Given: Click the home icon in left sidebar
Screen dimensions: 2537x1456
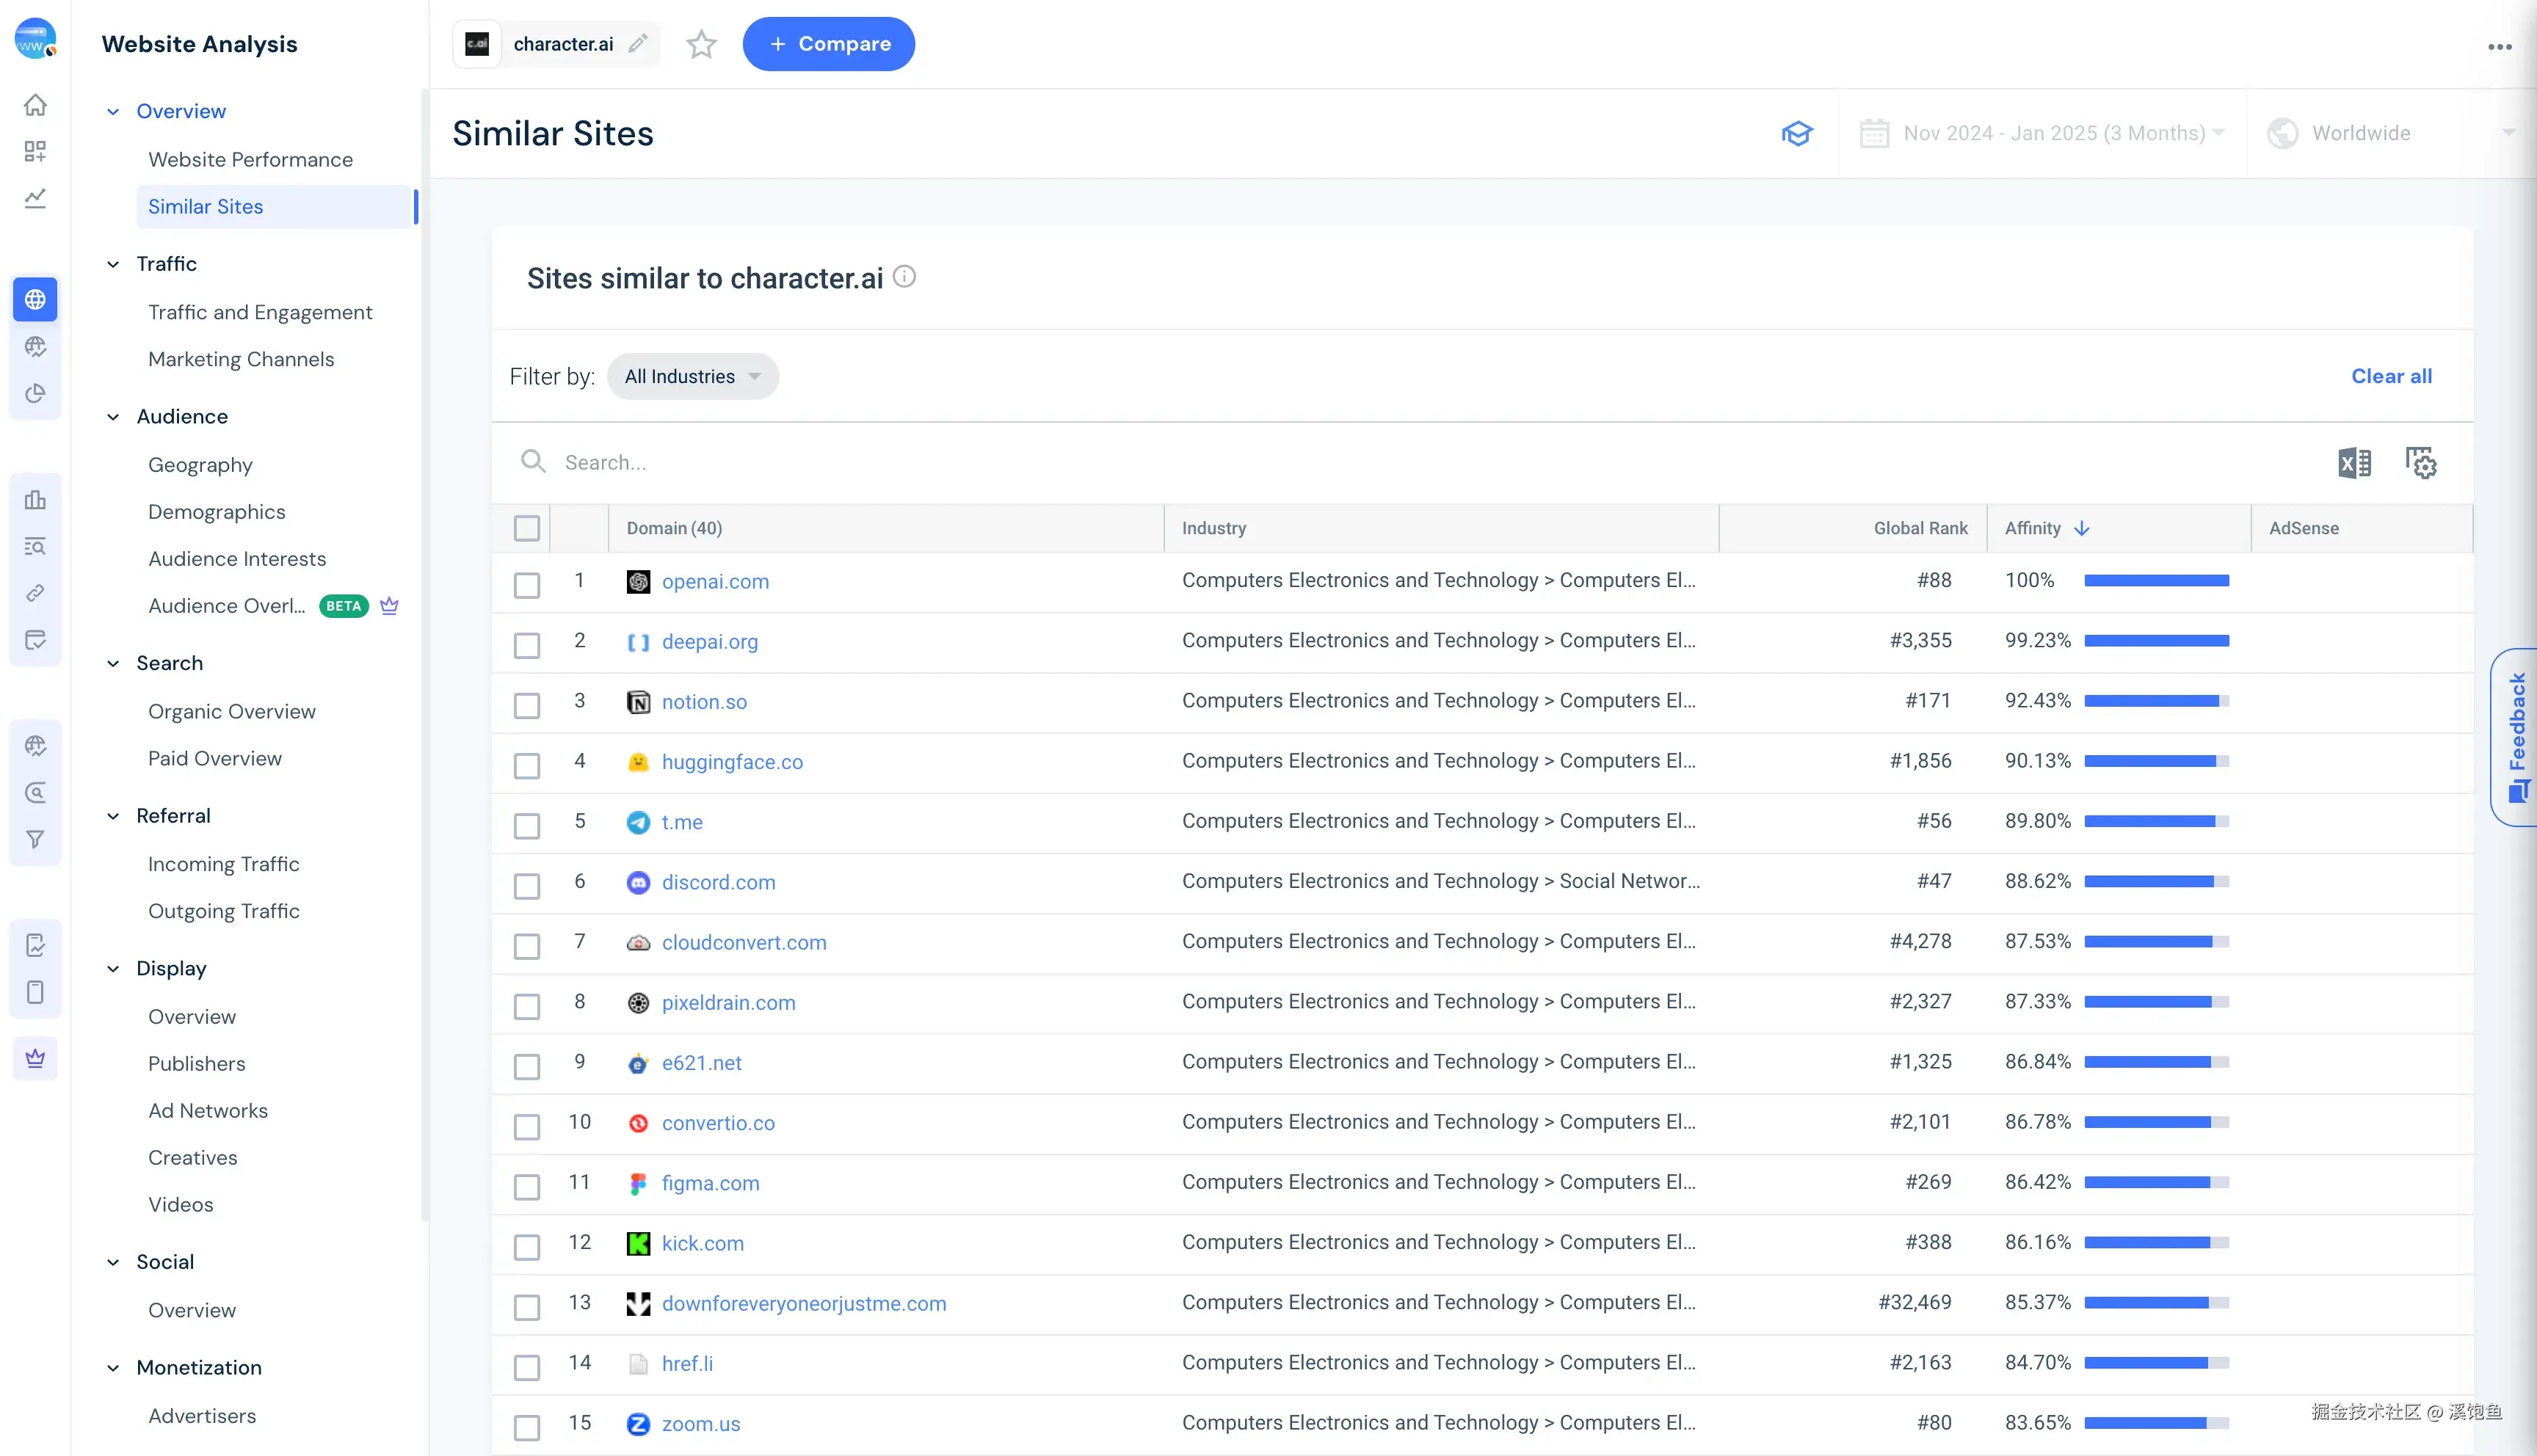Looking at the screenshot, I should [35, 105].
